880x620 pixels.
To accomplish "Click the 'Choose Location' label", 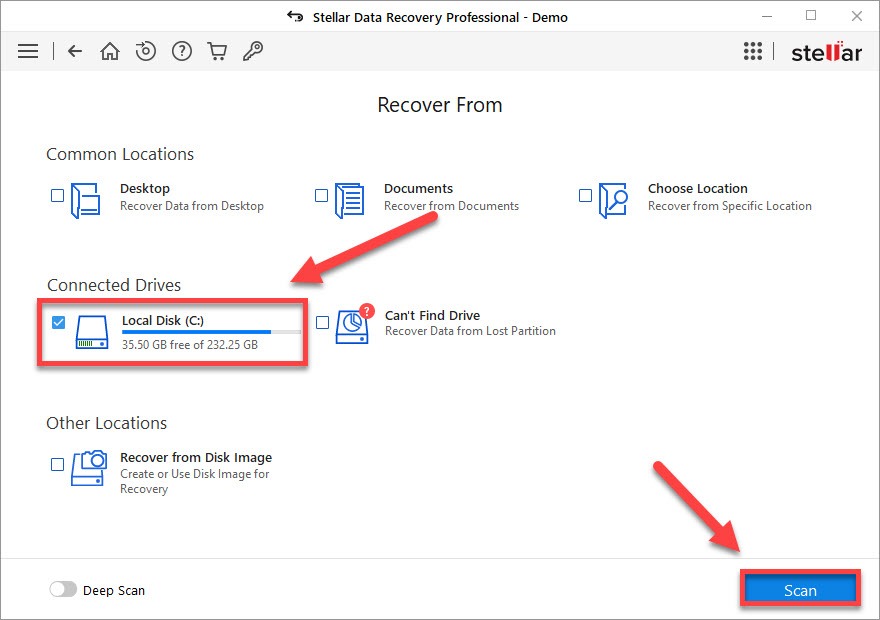I will [698, 189].
